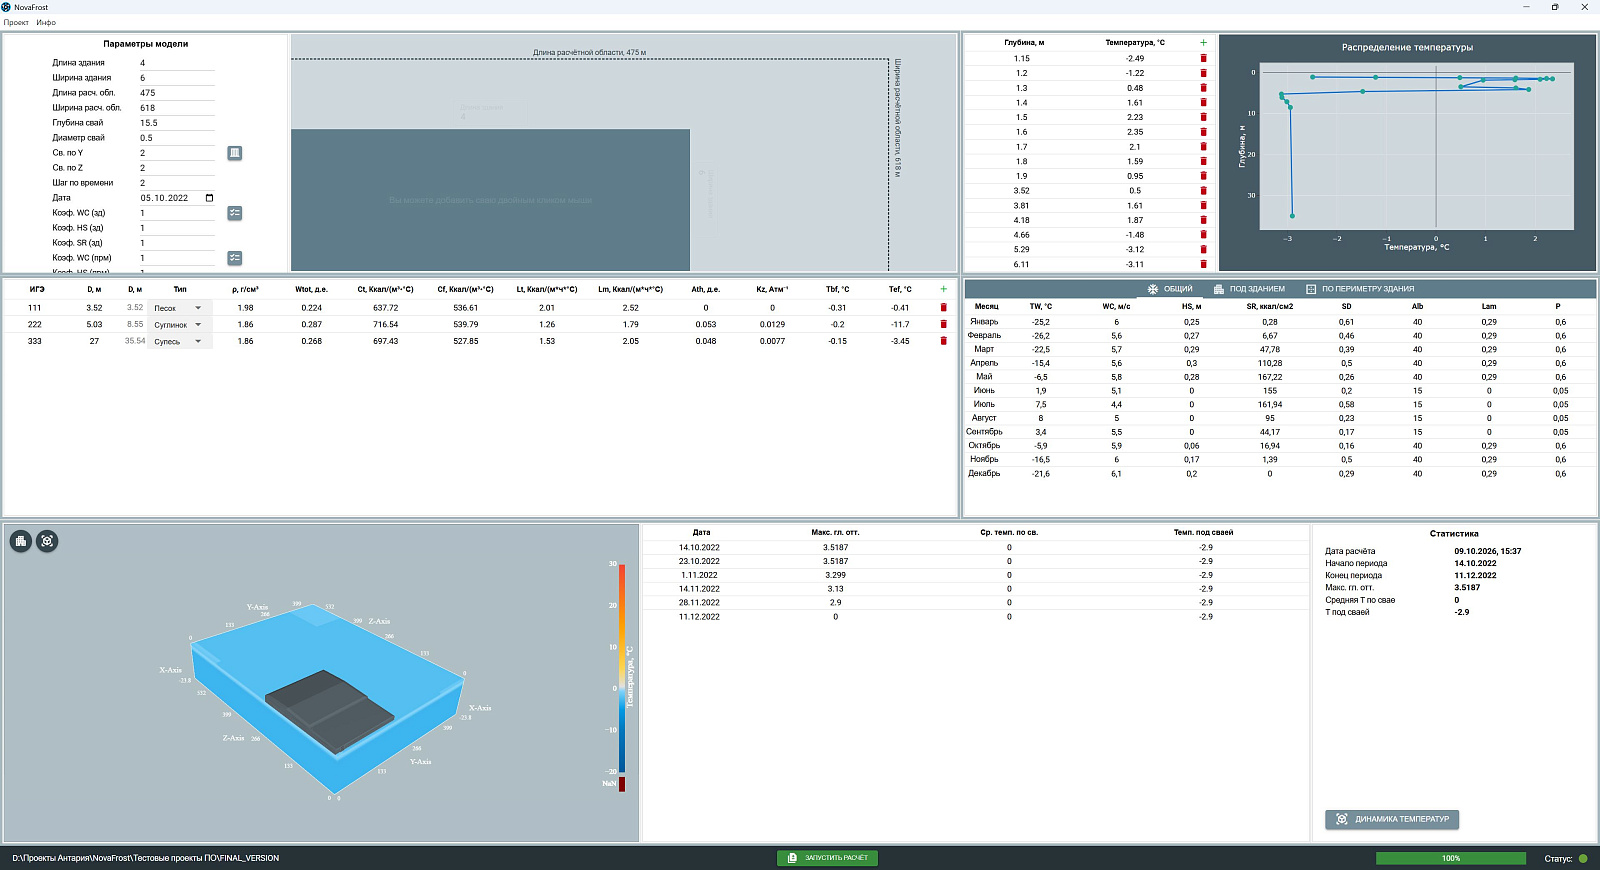Click ДИНАМИКА ТЕМПЕРАТУР button
This screenshot has width=1600, height=870.
coord(1392,819)
